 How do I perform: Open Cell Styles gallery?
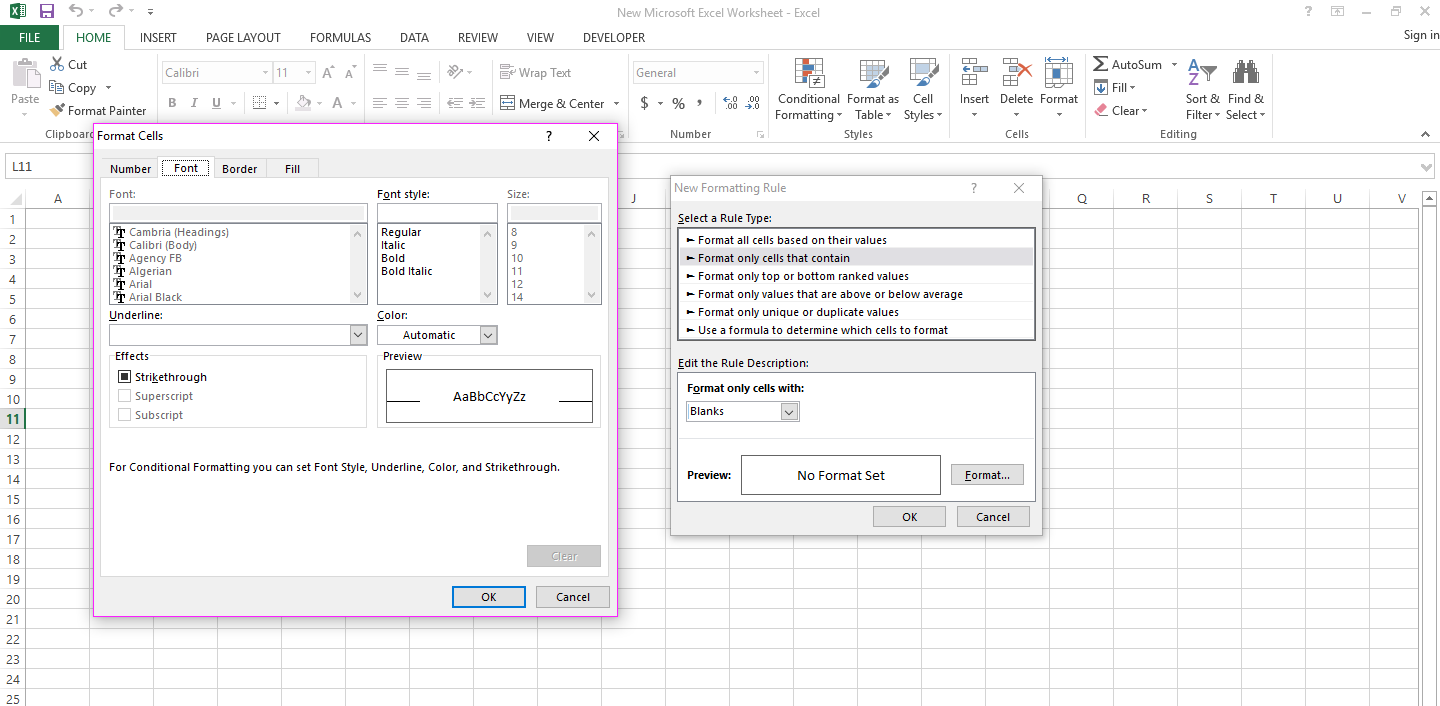922,89
